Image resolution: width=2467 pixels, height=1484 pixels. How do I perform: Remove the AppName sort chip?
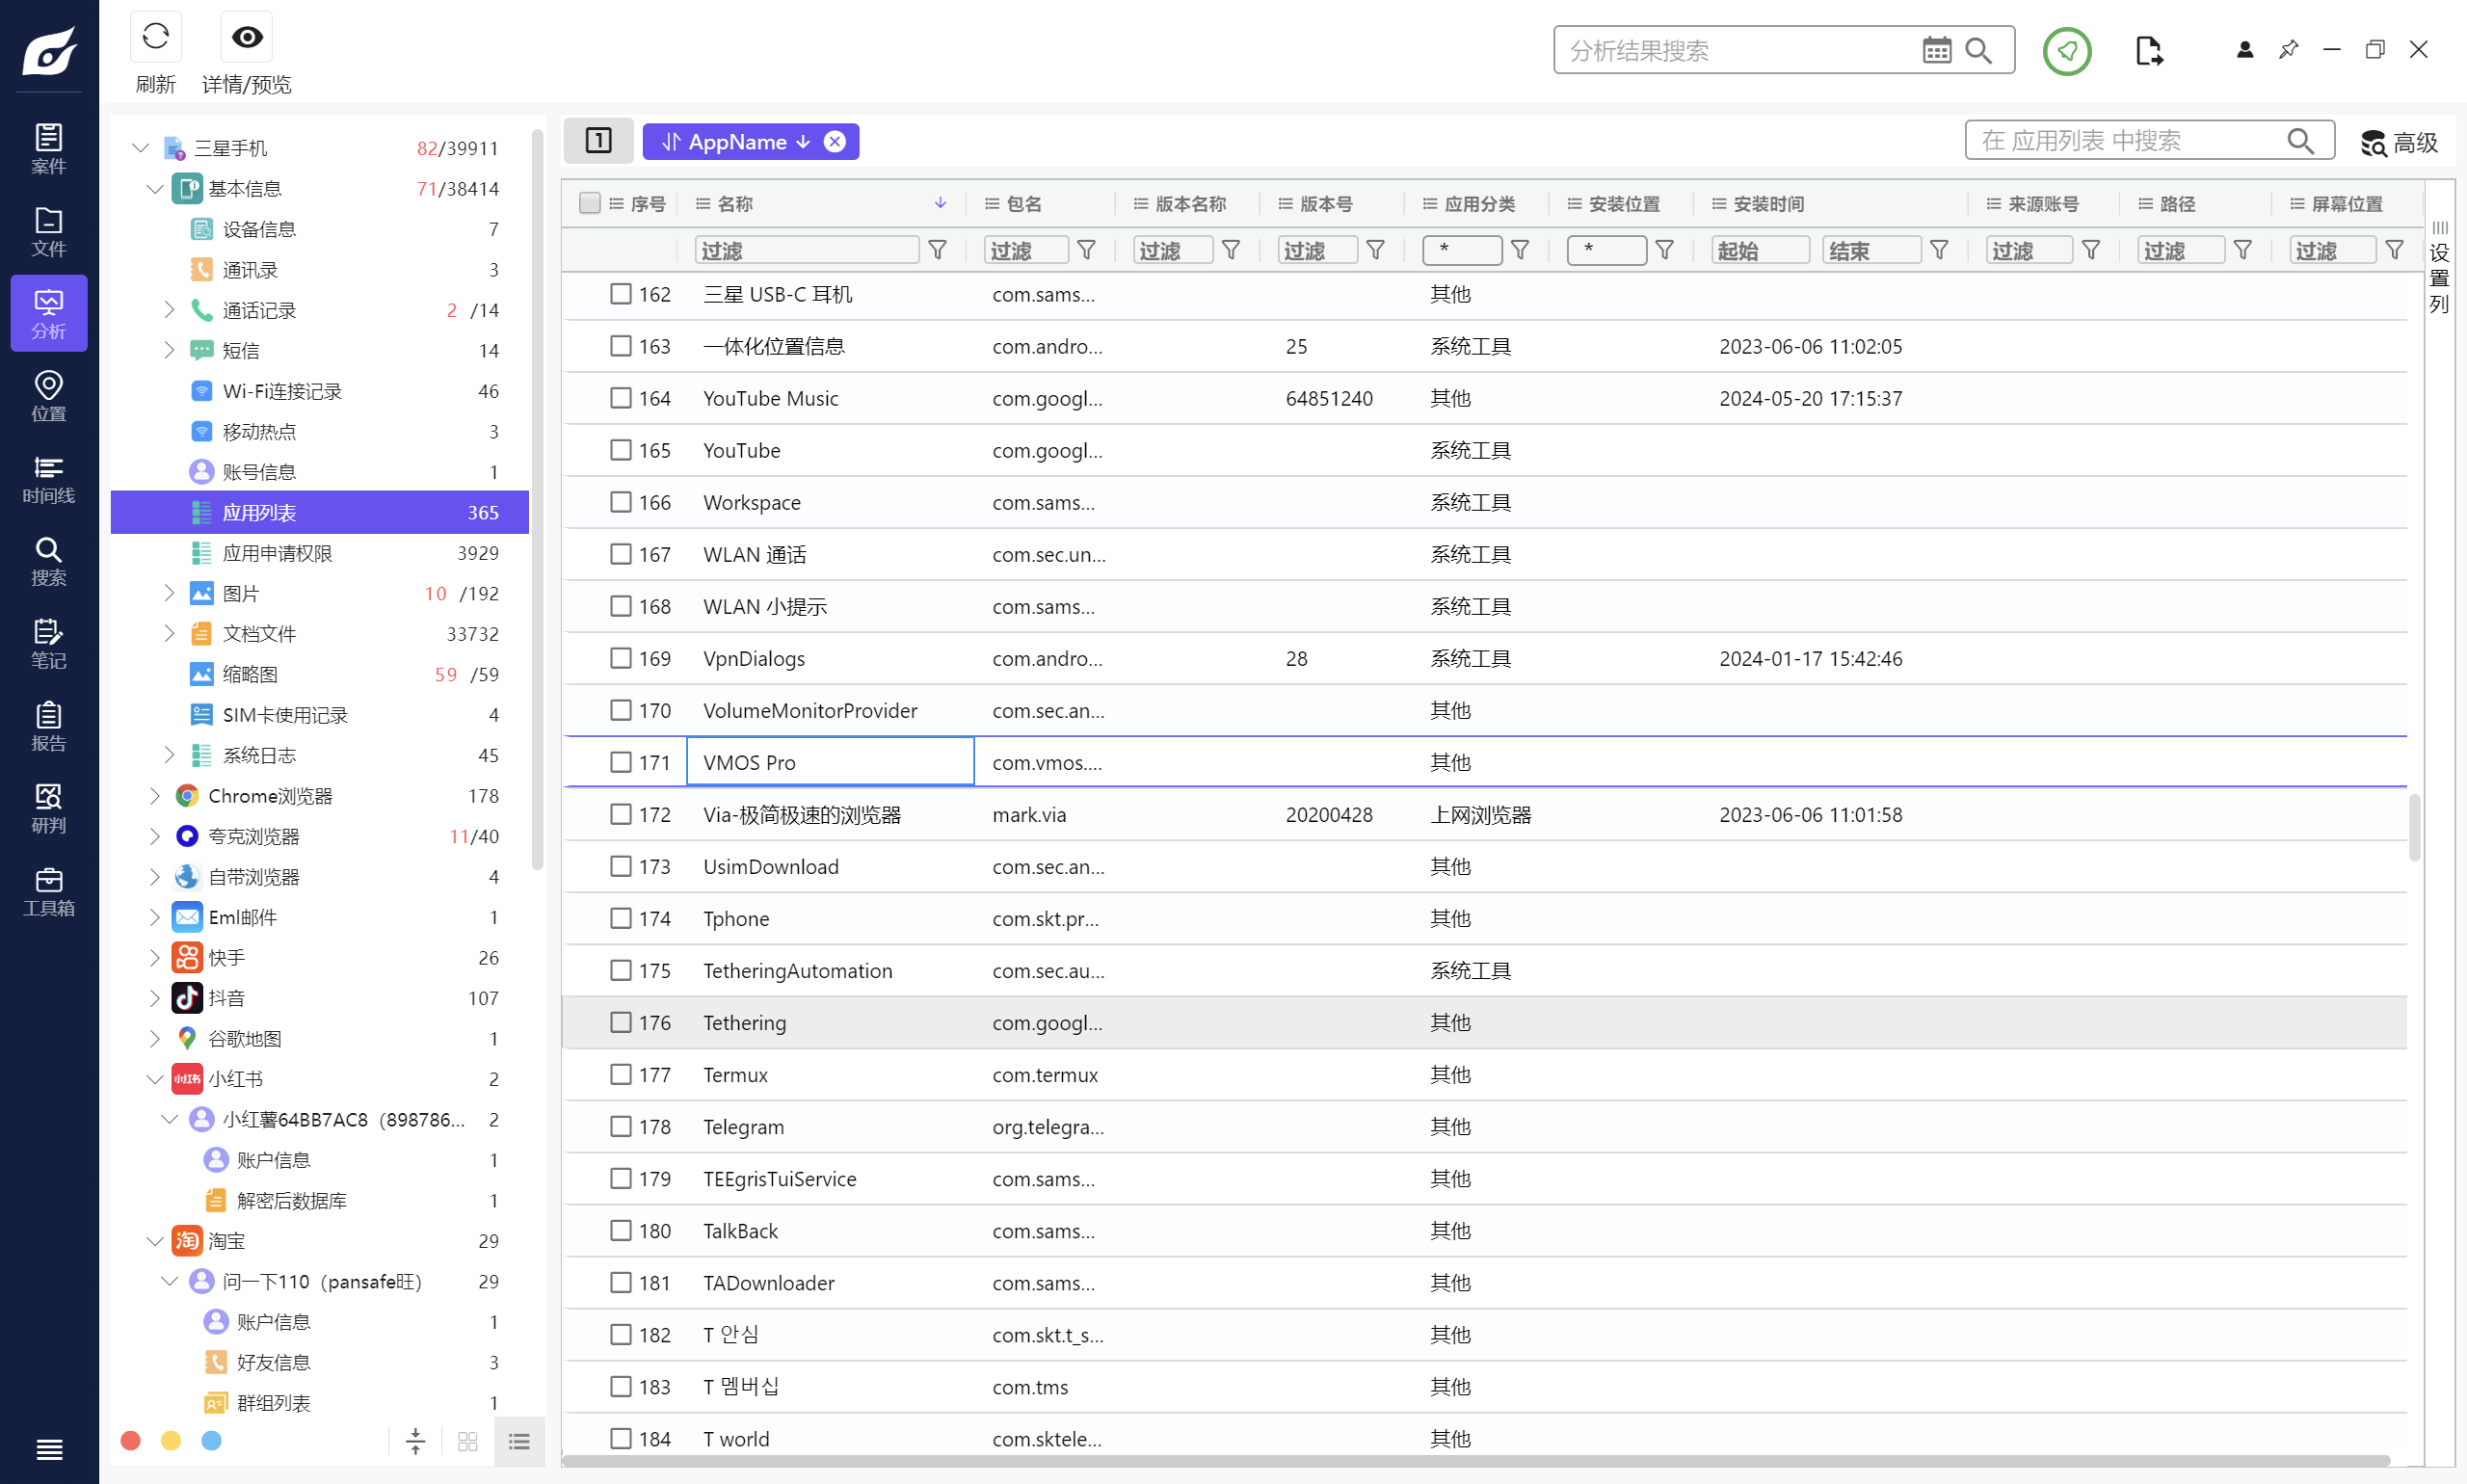pyautogui.click(x=835, y=142)
